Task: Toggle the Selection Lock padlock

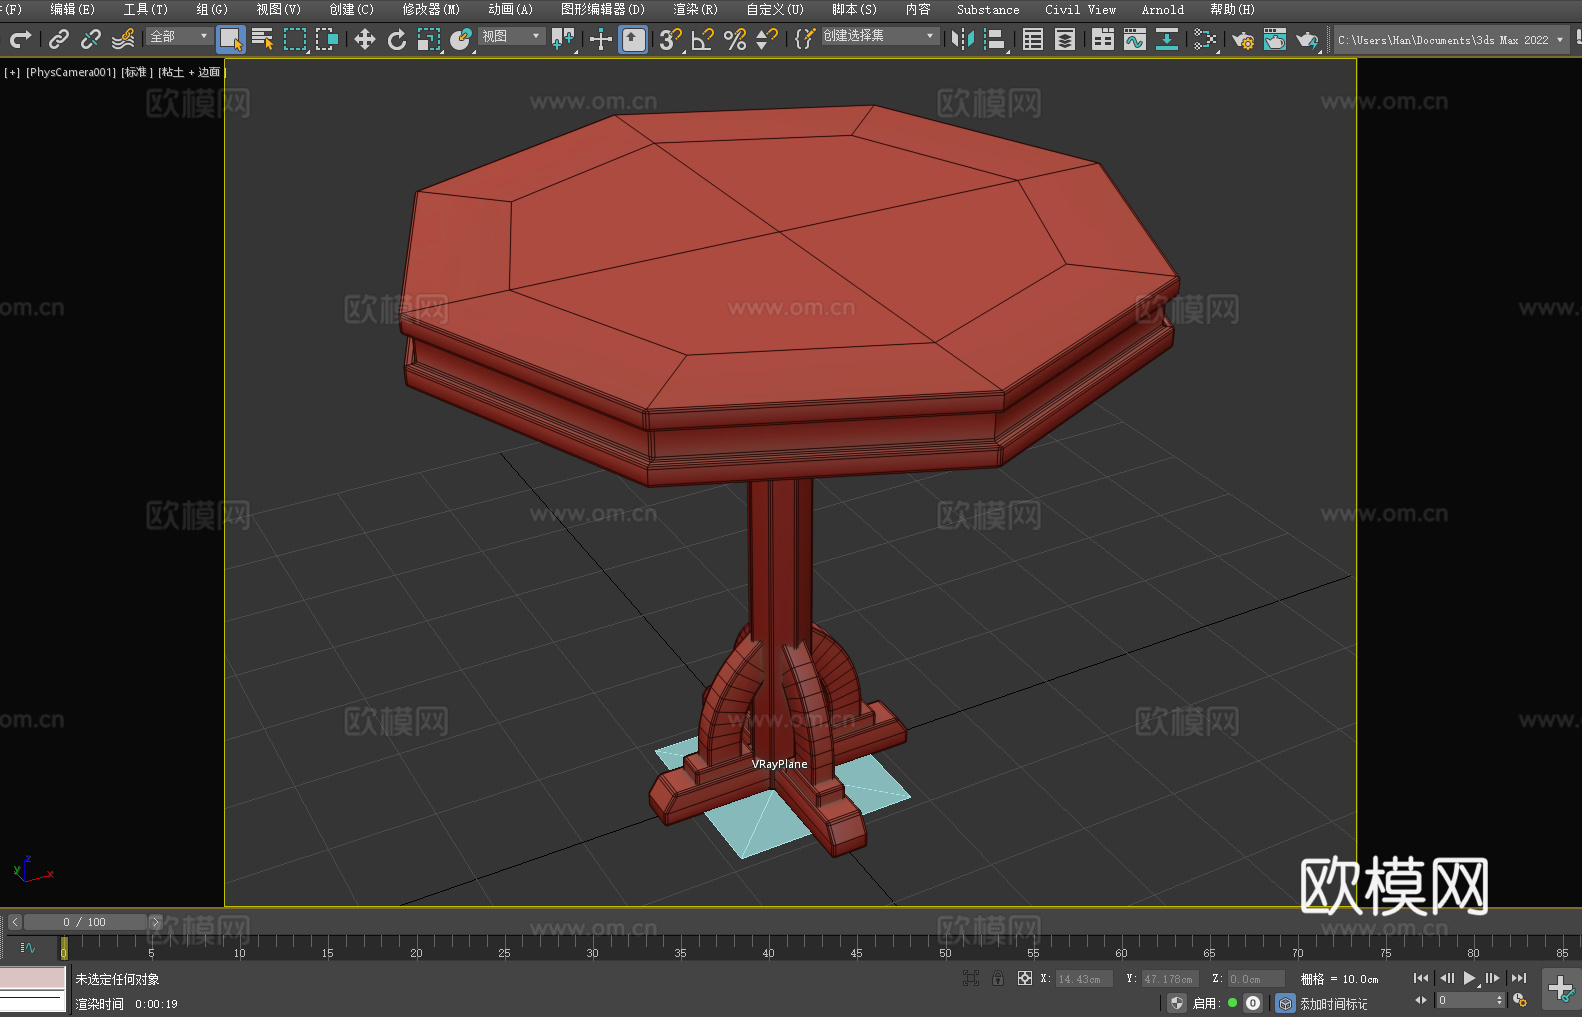Action: pyautogui.click(x=998, y=978)
